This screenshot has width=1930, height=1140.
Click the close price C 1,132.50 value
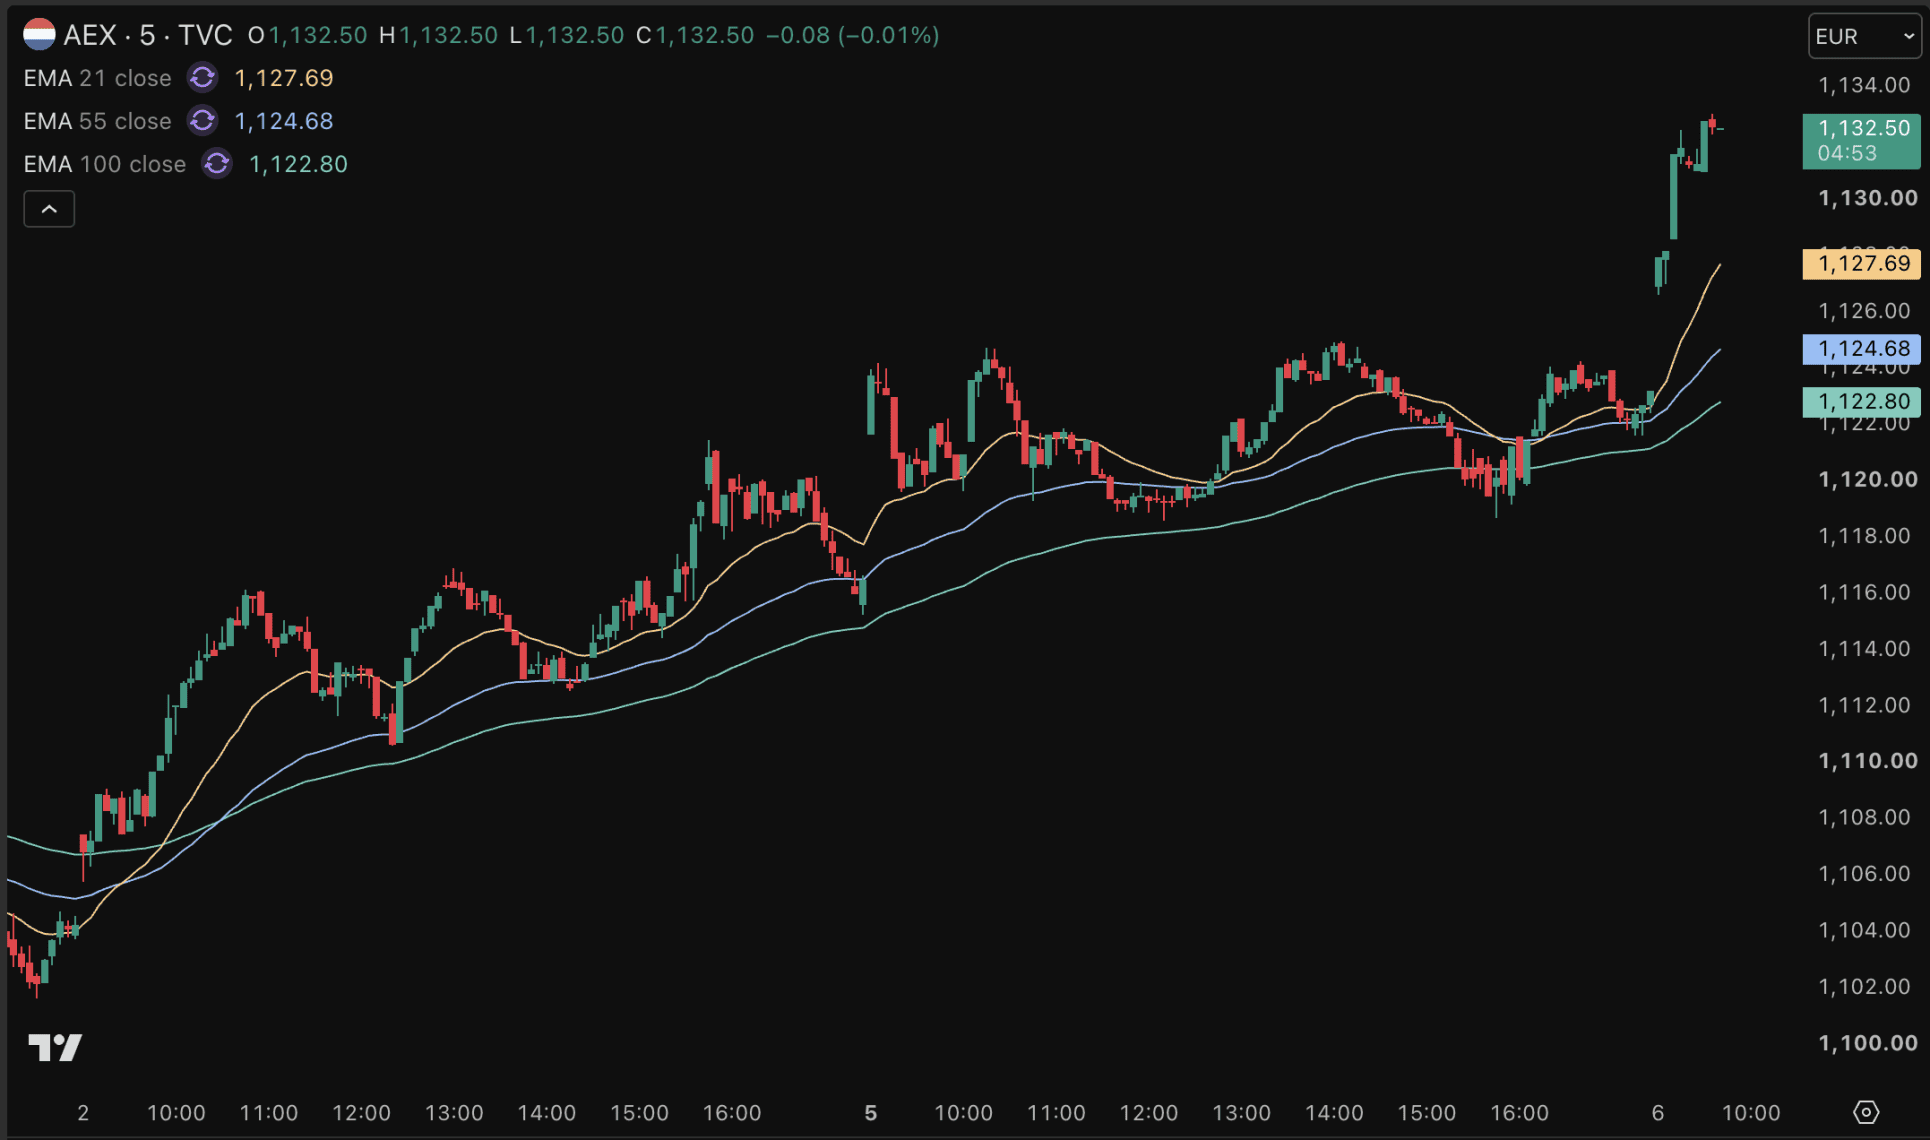tap(695, 36)
